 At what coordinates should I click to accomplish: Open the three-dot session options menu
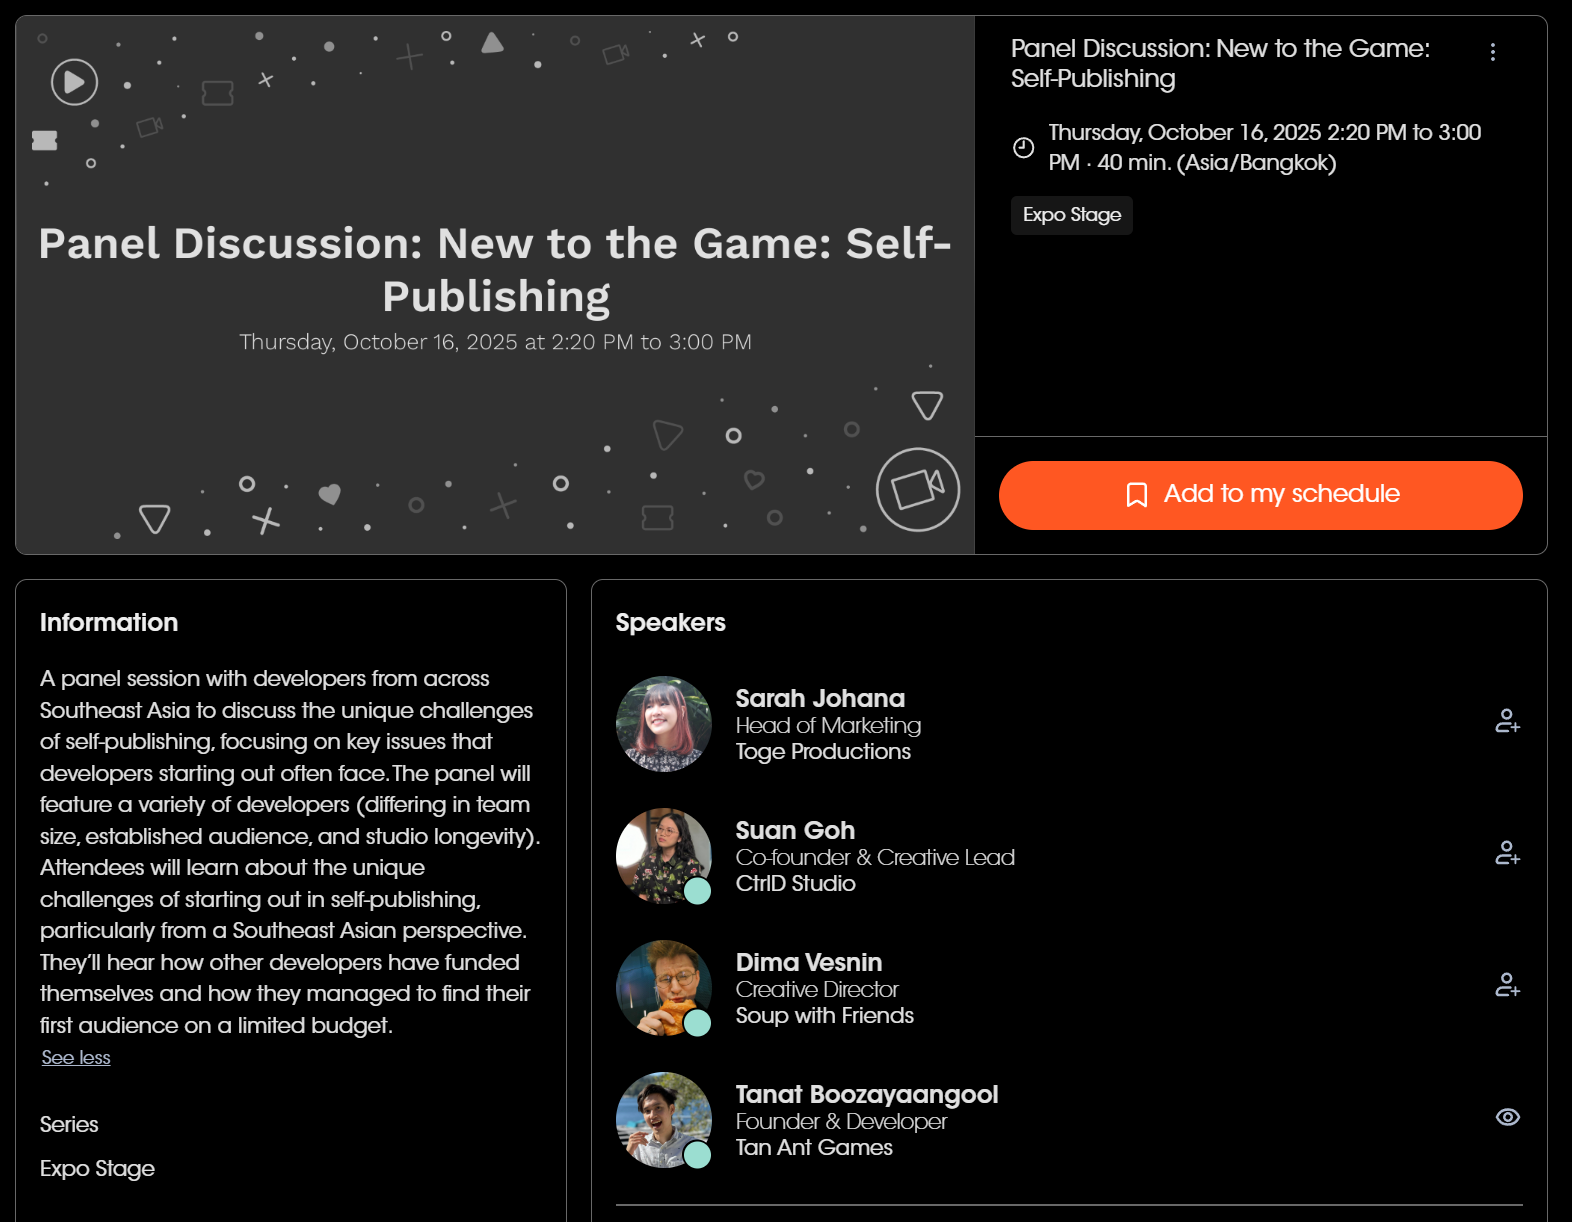tap(1492, 52)
